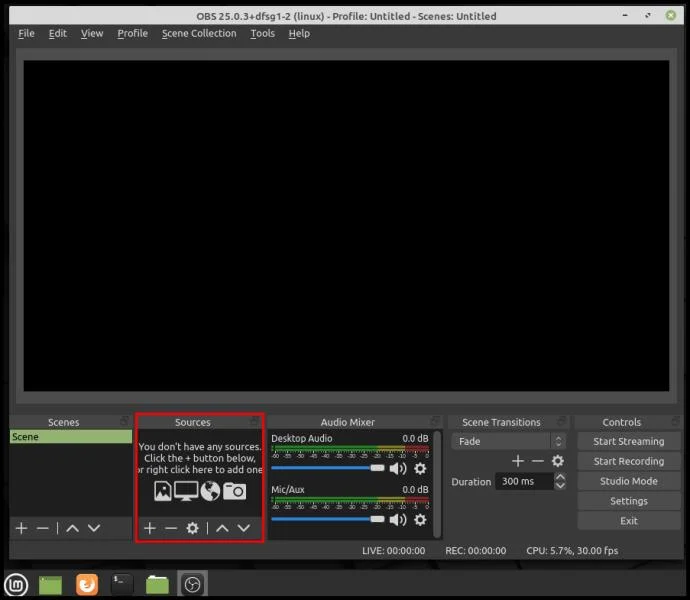Click Start Streaming
Screen dimensions: 690x600
pos(628,441)
